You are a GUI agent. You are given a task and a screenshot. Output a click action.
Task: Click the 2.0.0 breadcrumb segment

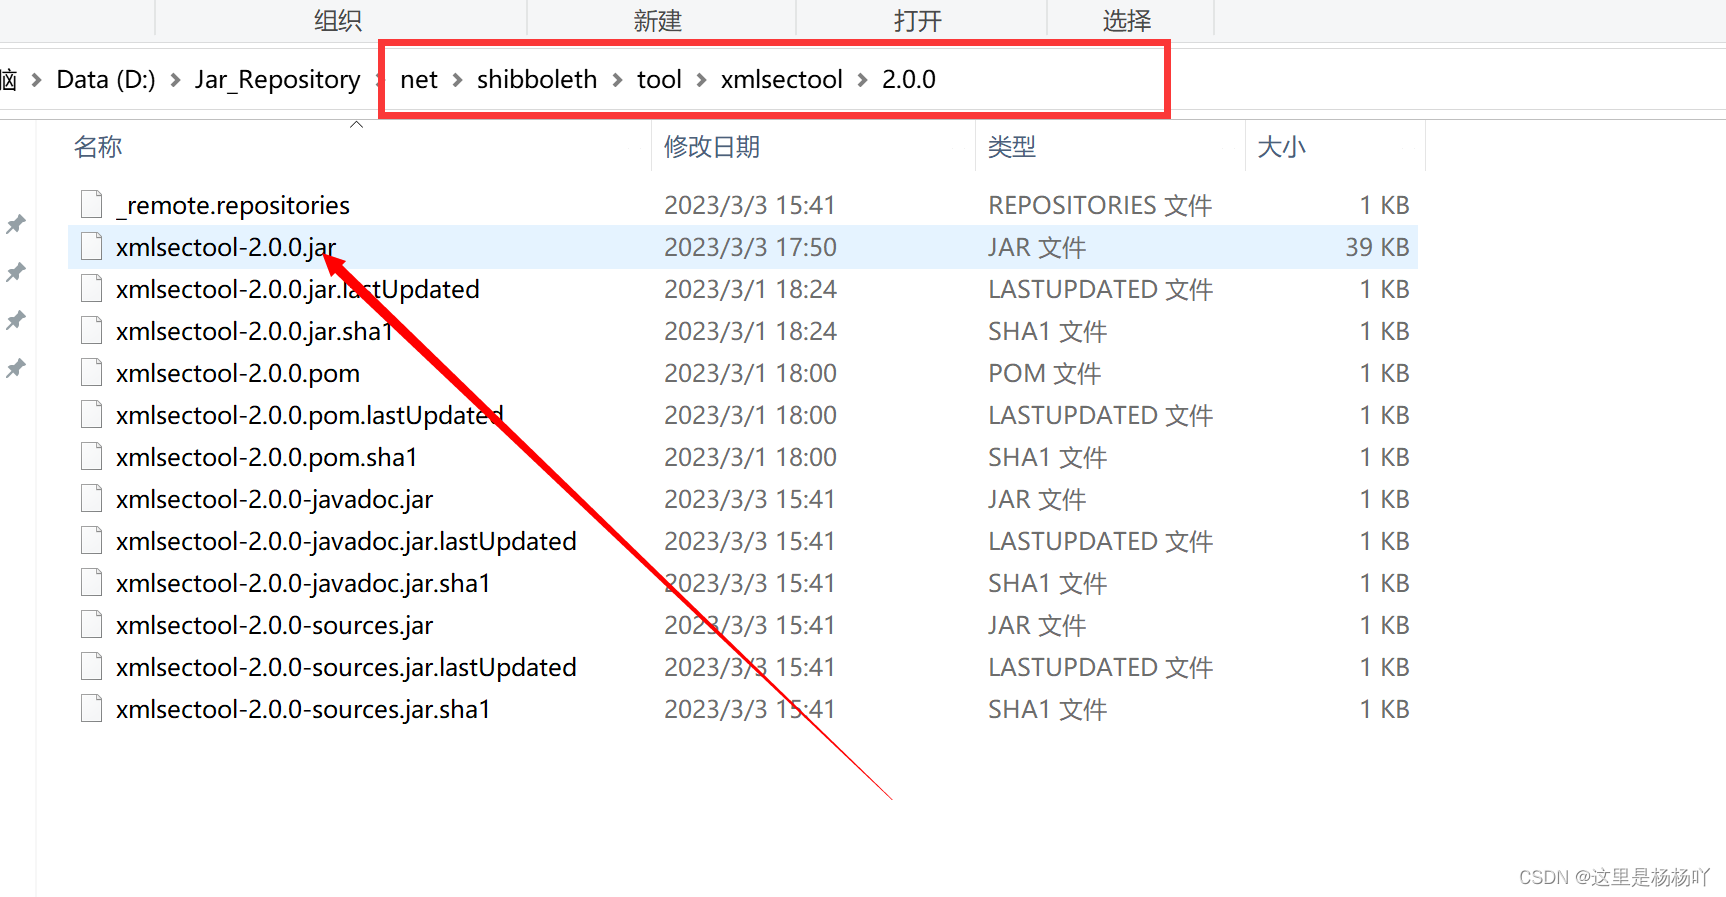909,80
